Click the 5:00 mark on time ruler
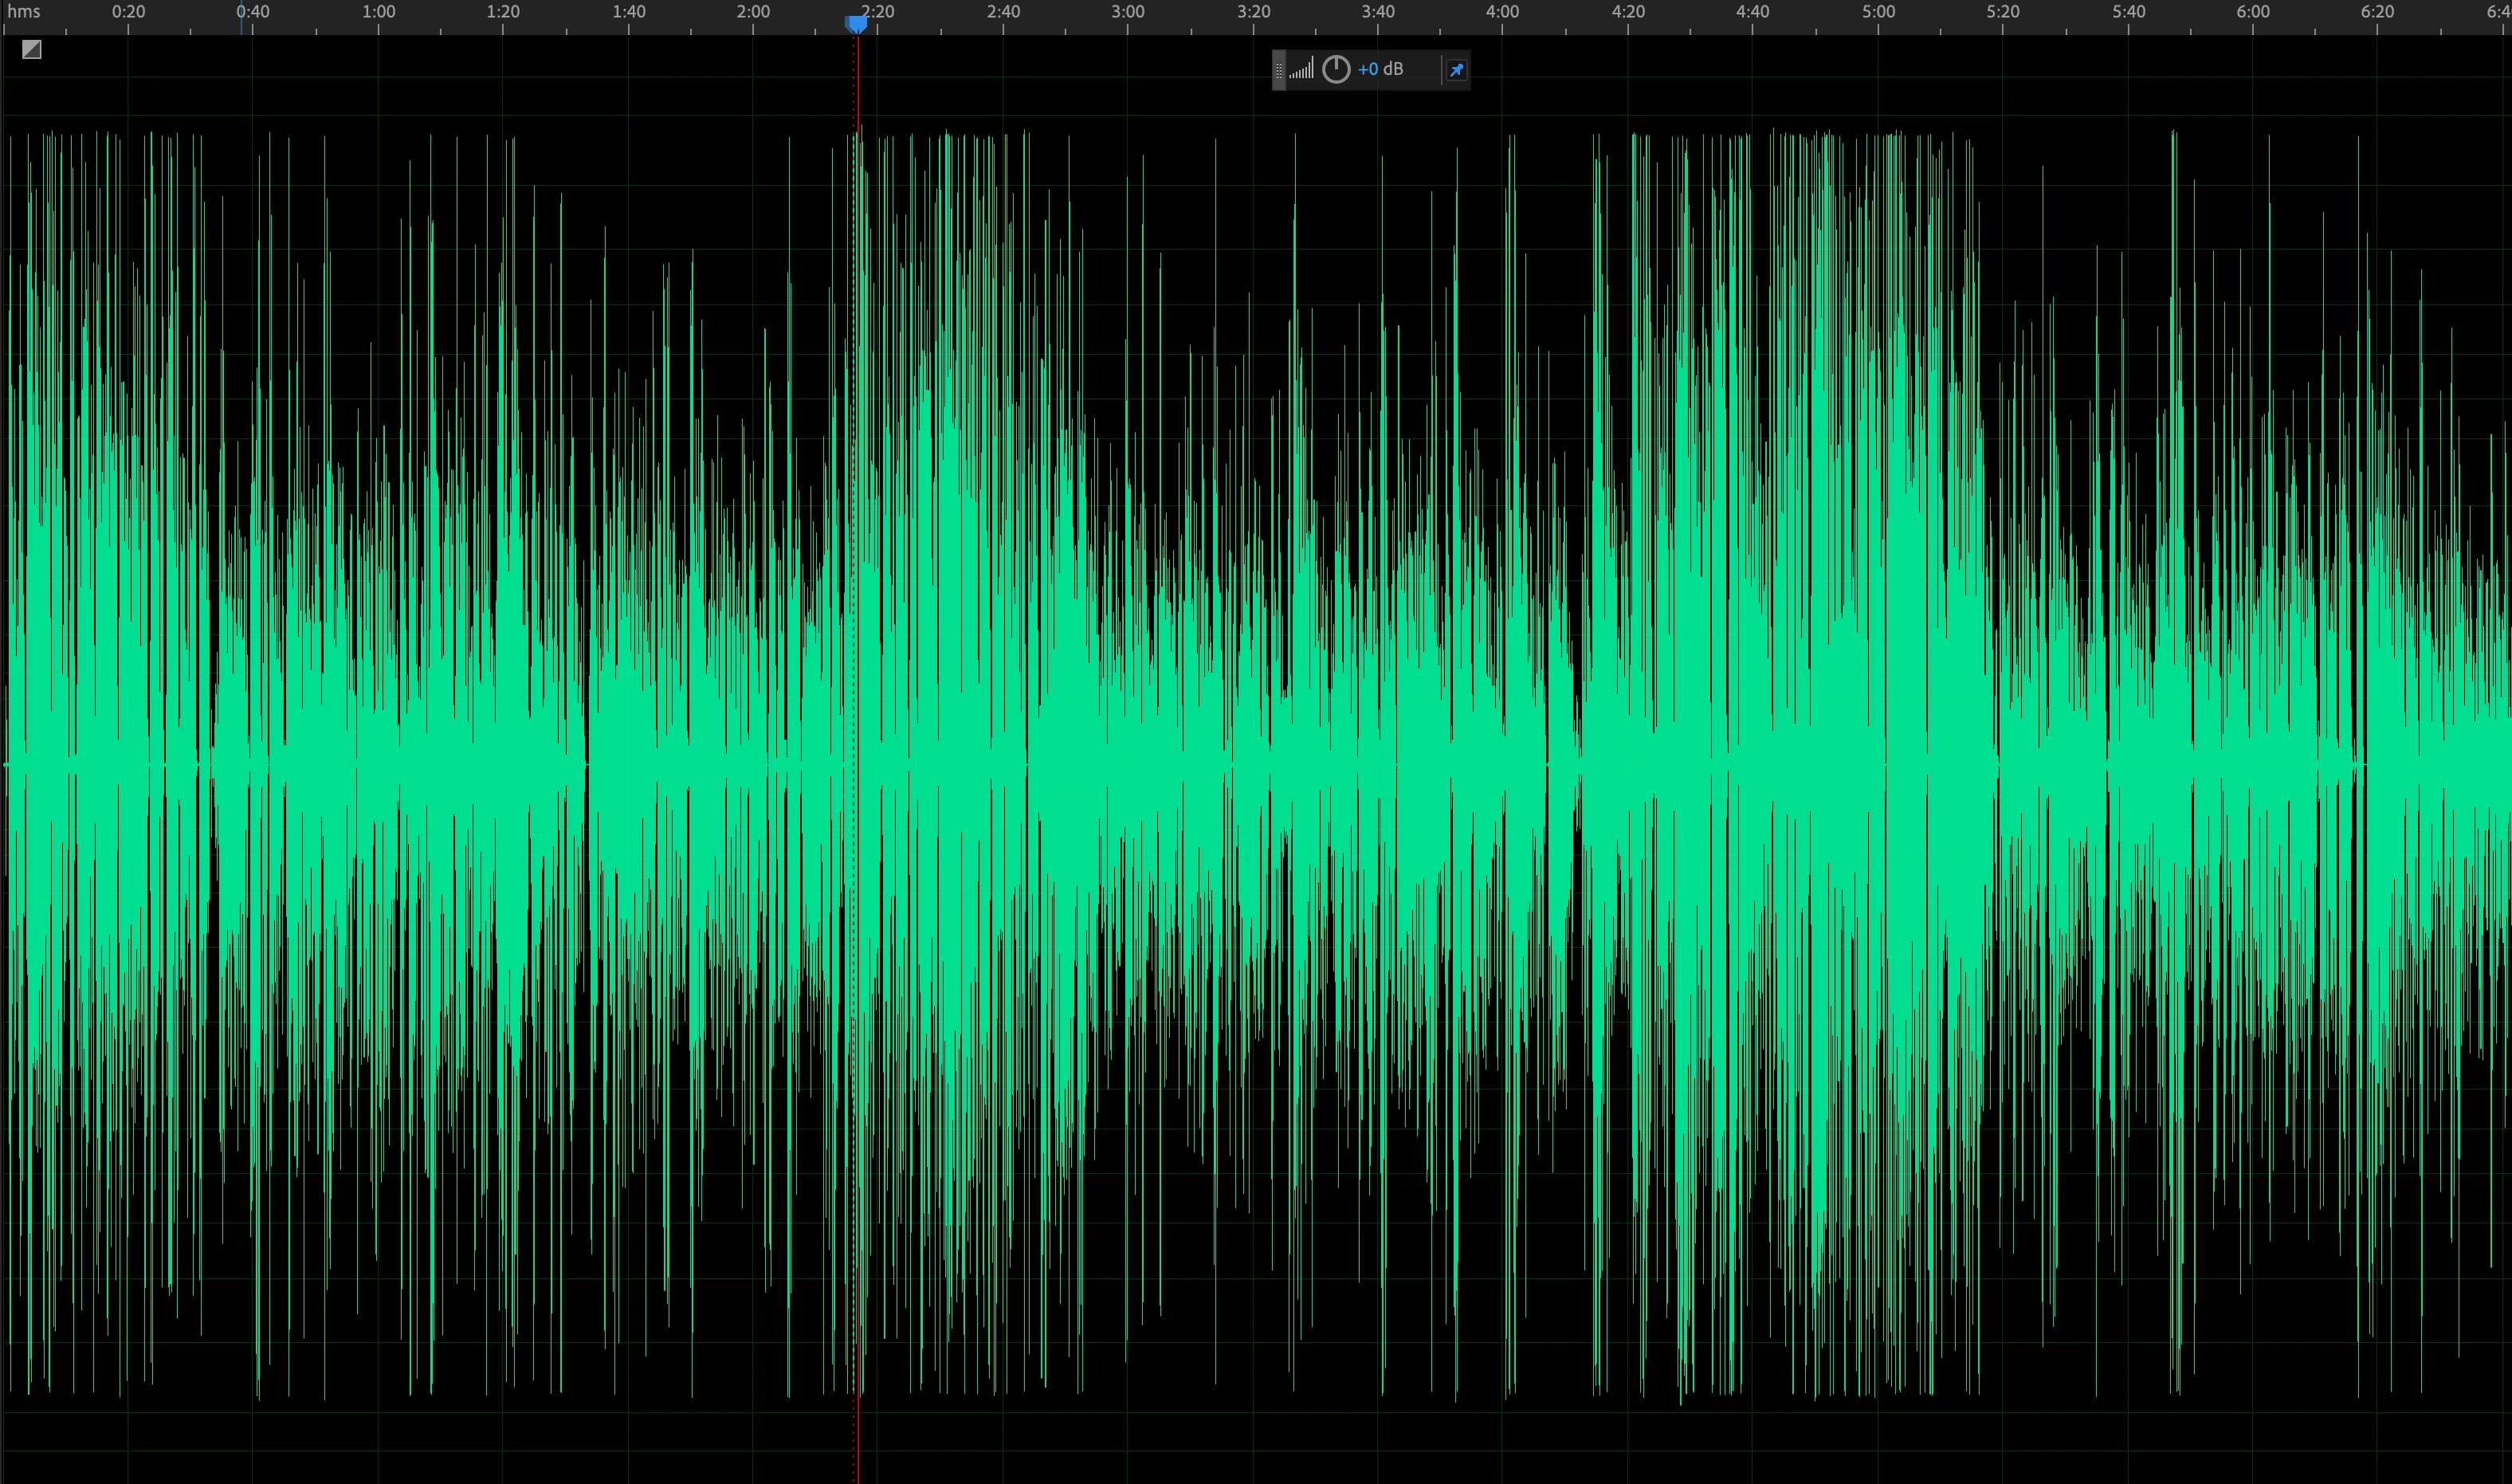The width and height of the screenshot is (2512, 1484). point(1878,12)
